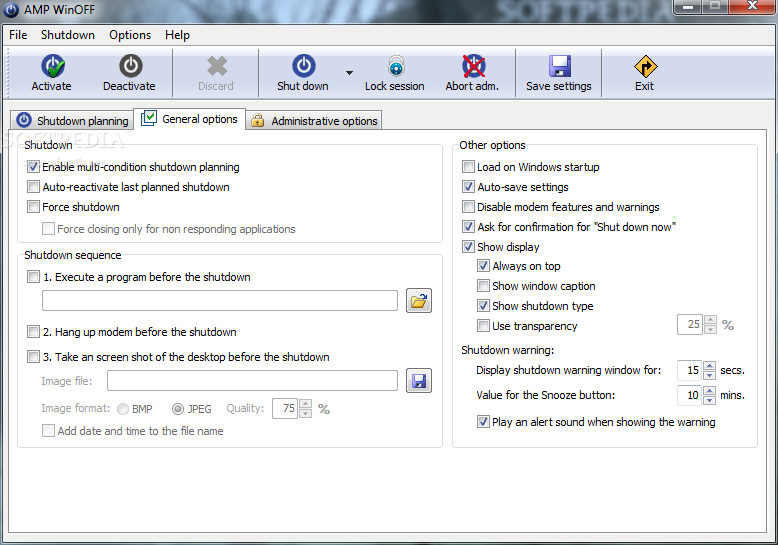
Task: Click the Abort adm. icon
Action: click(474, 66)
